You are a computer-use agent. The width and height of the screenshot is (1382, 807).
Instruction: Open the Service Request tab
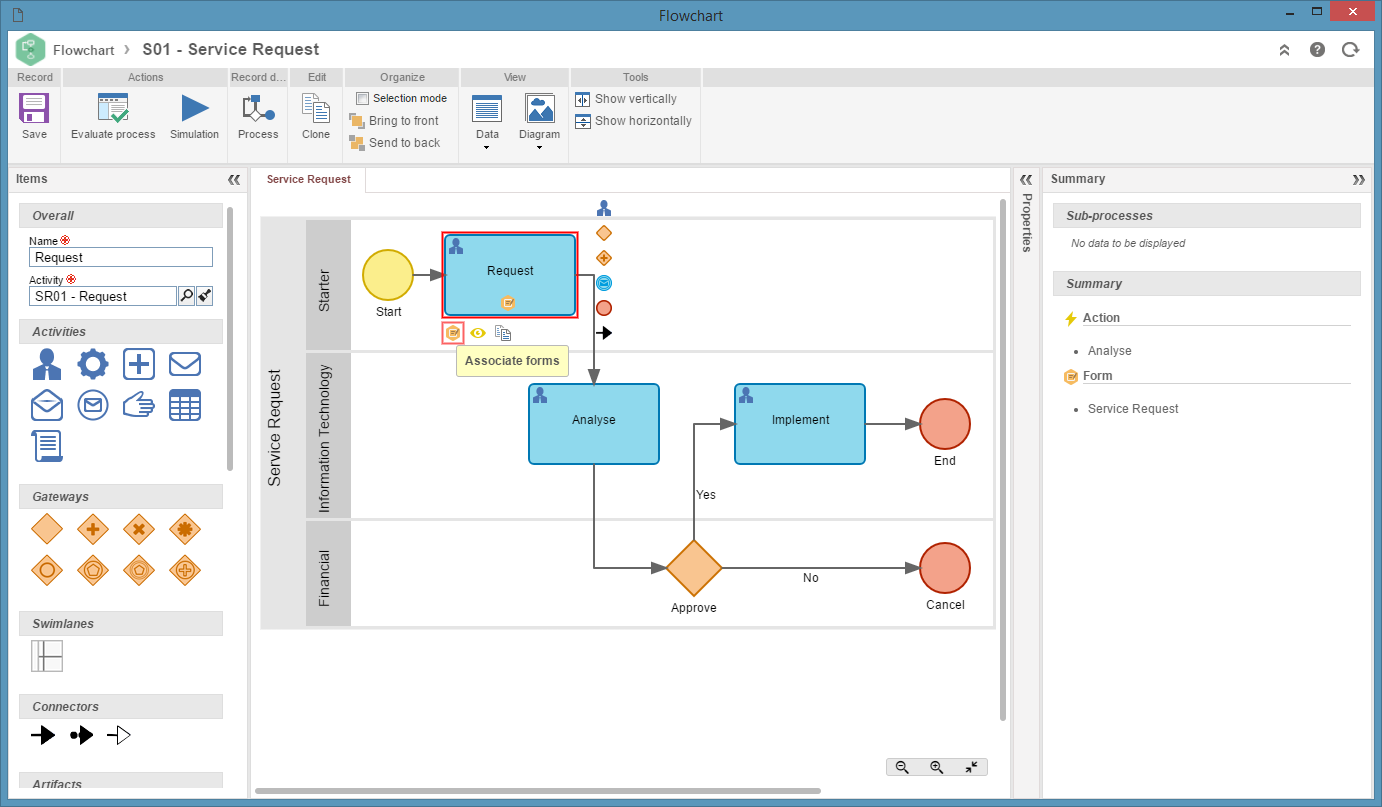click(x=309, y=179)
